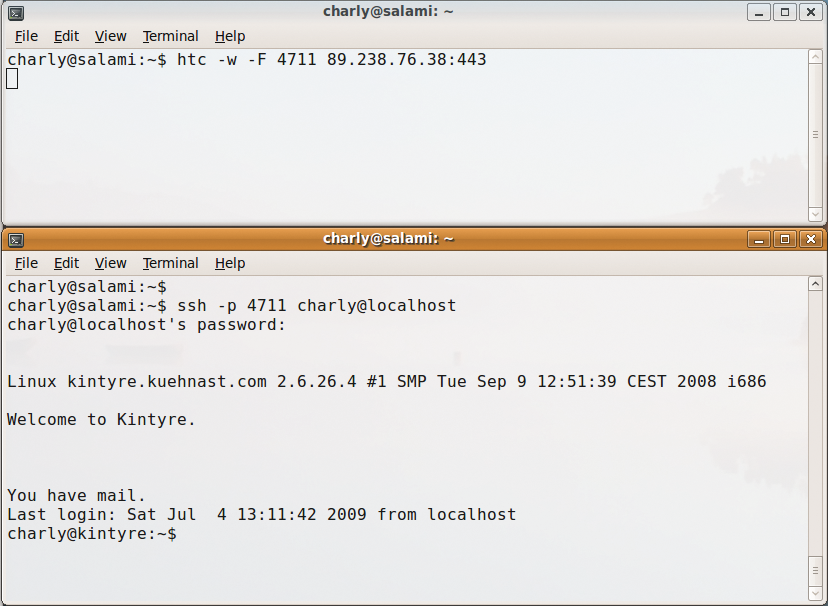Click 'Welcome to Kintyre.' text
The width and height of the screenshot is (828, 606).
[101, 420]
